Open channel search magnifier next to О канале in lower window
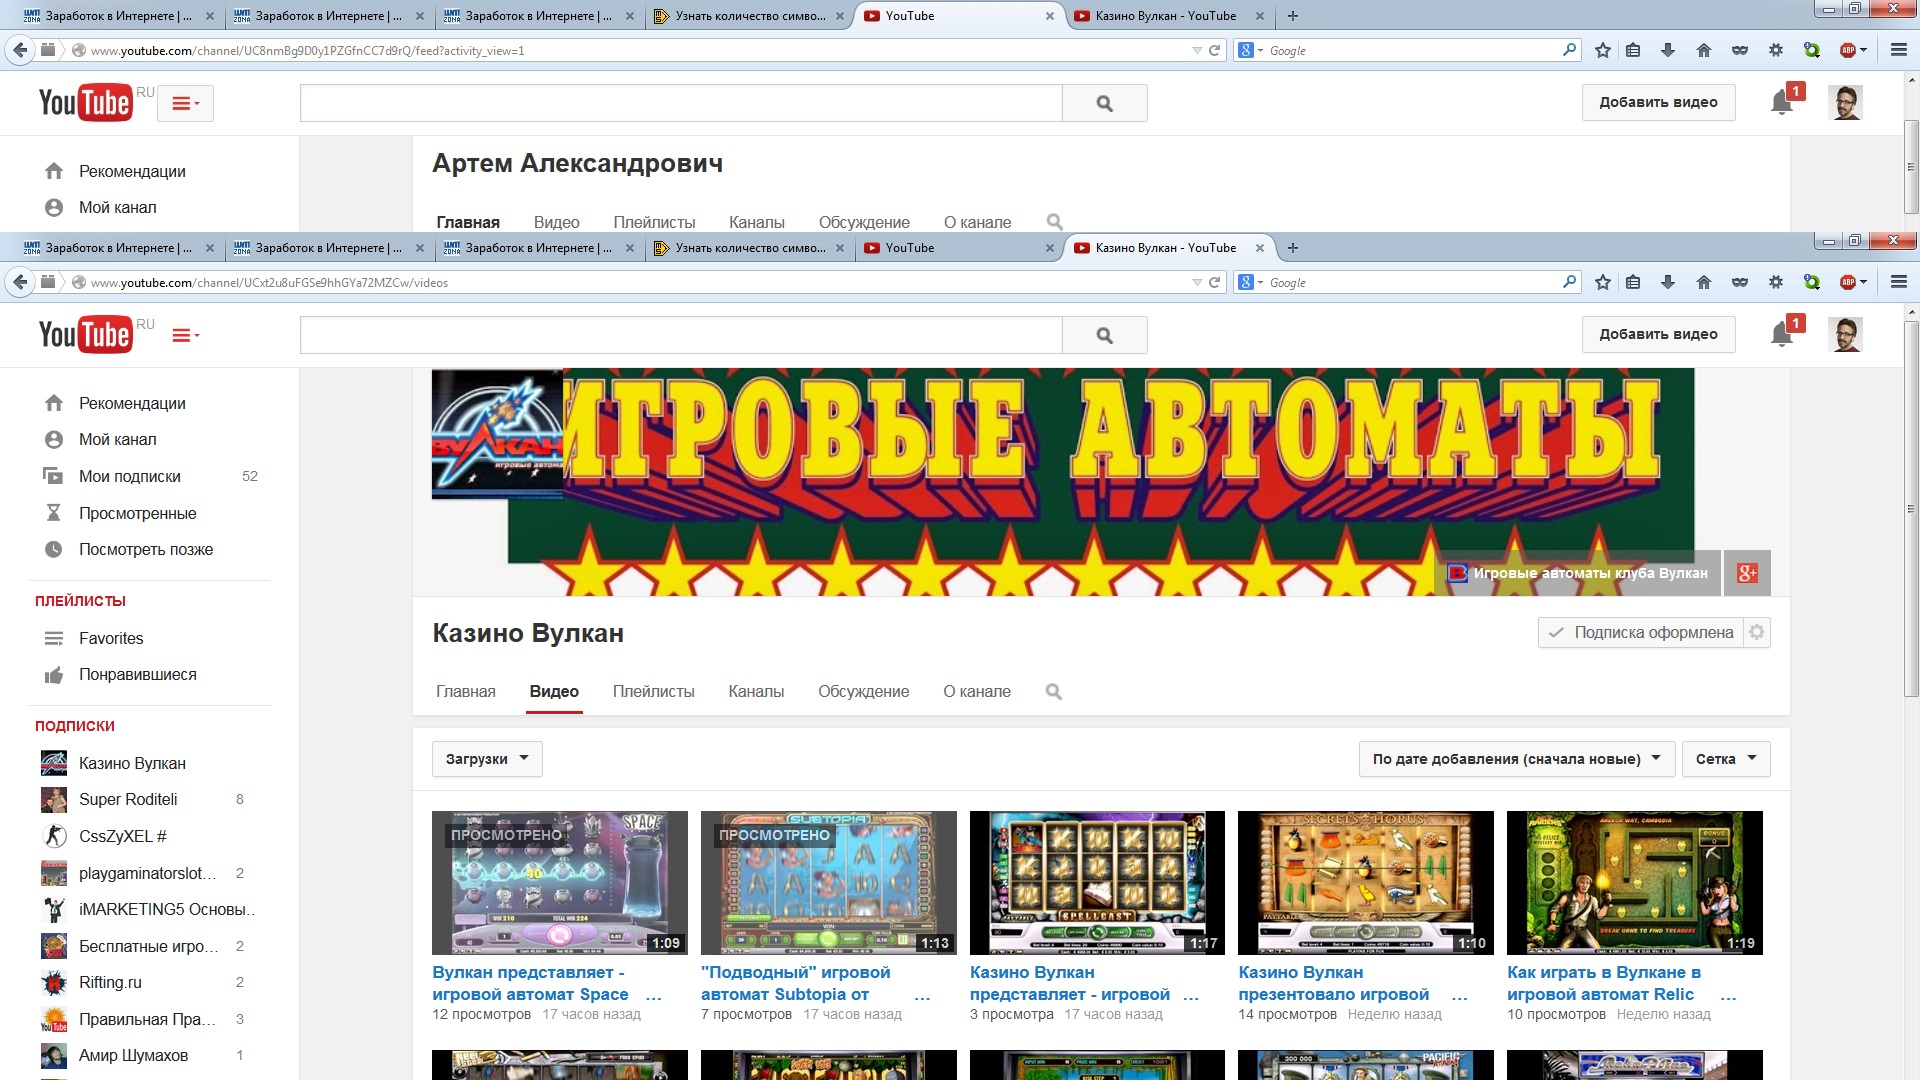 coord(1053,691)
